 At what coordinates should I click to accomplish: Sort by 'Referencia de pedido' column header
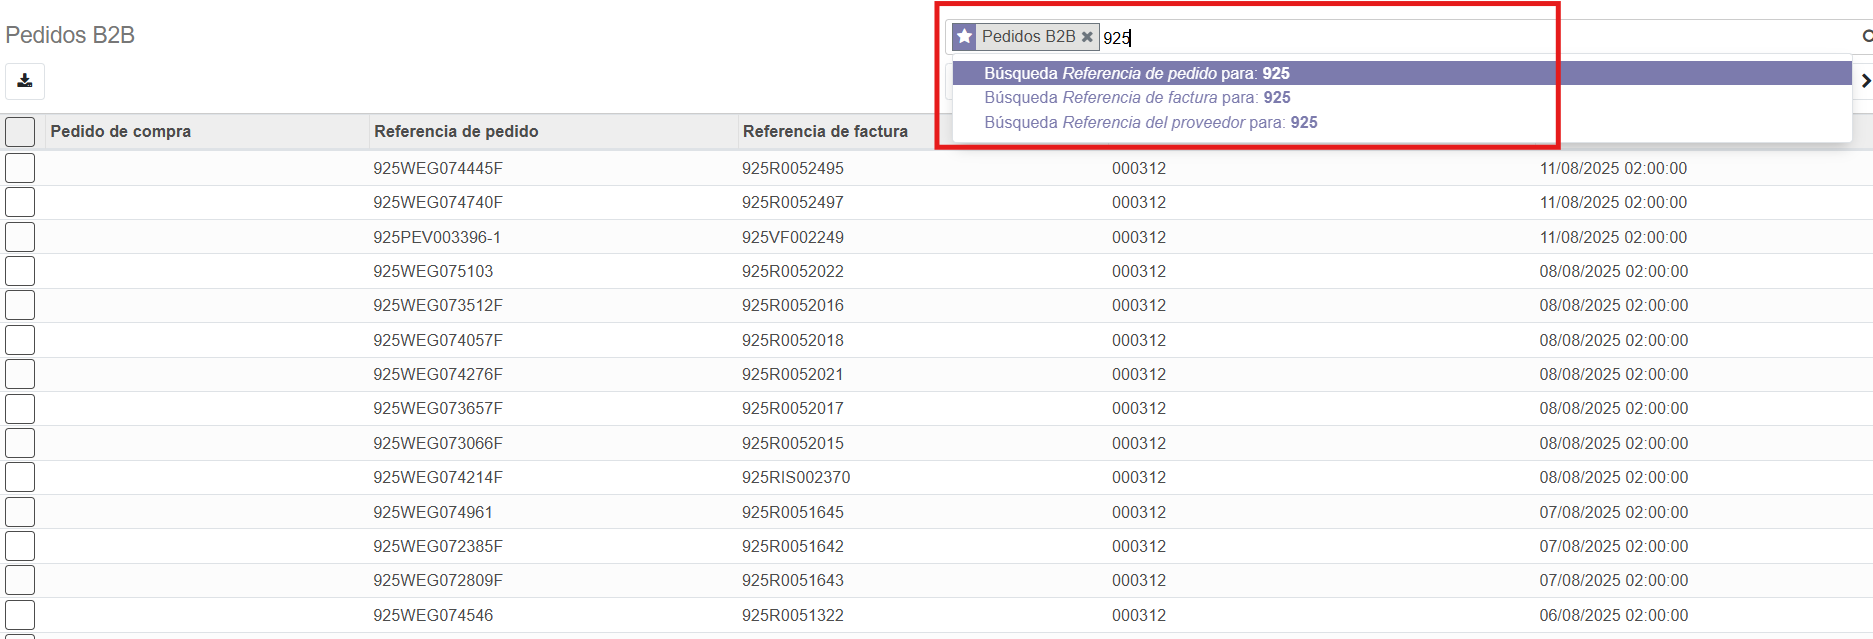[456, 131]
